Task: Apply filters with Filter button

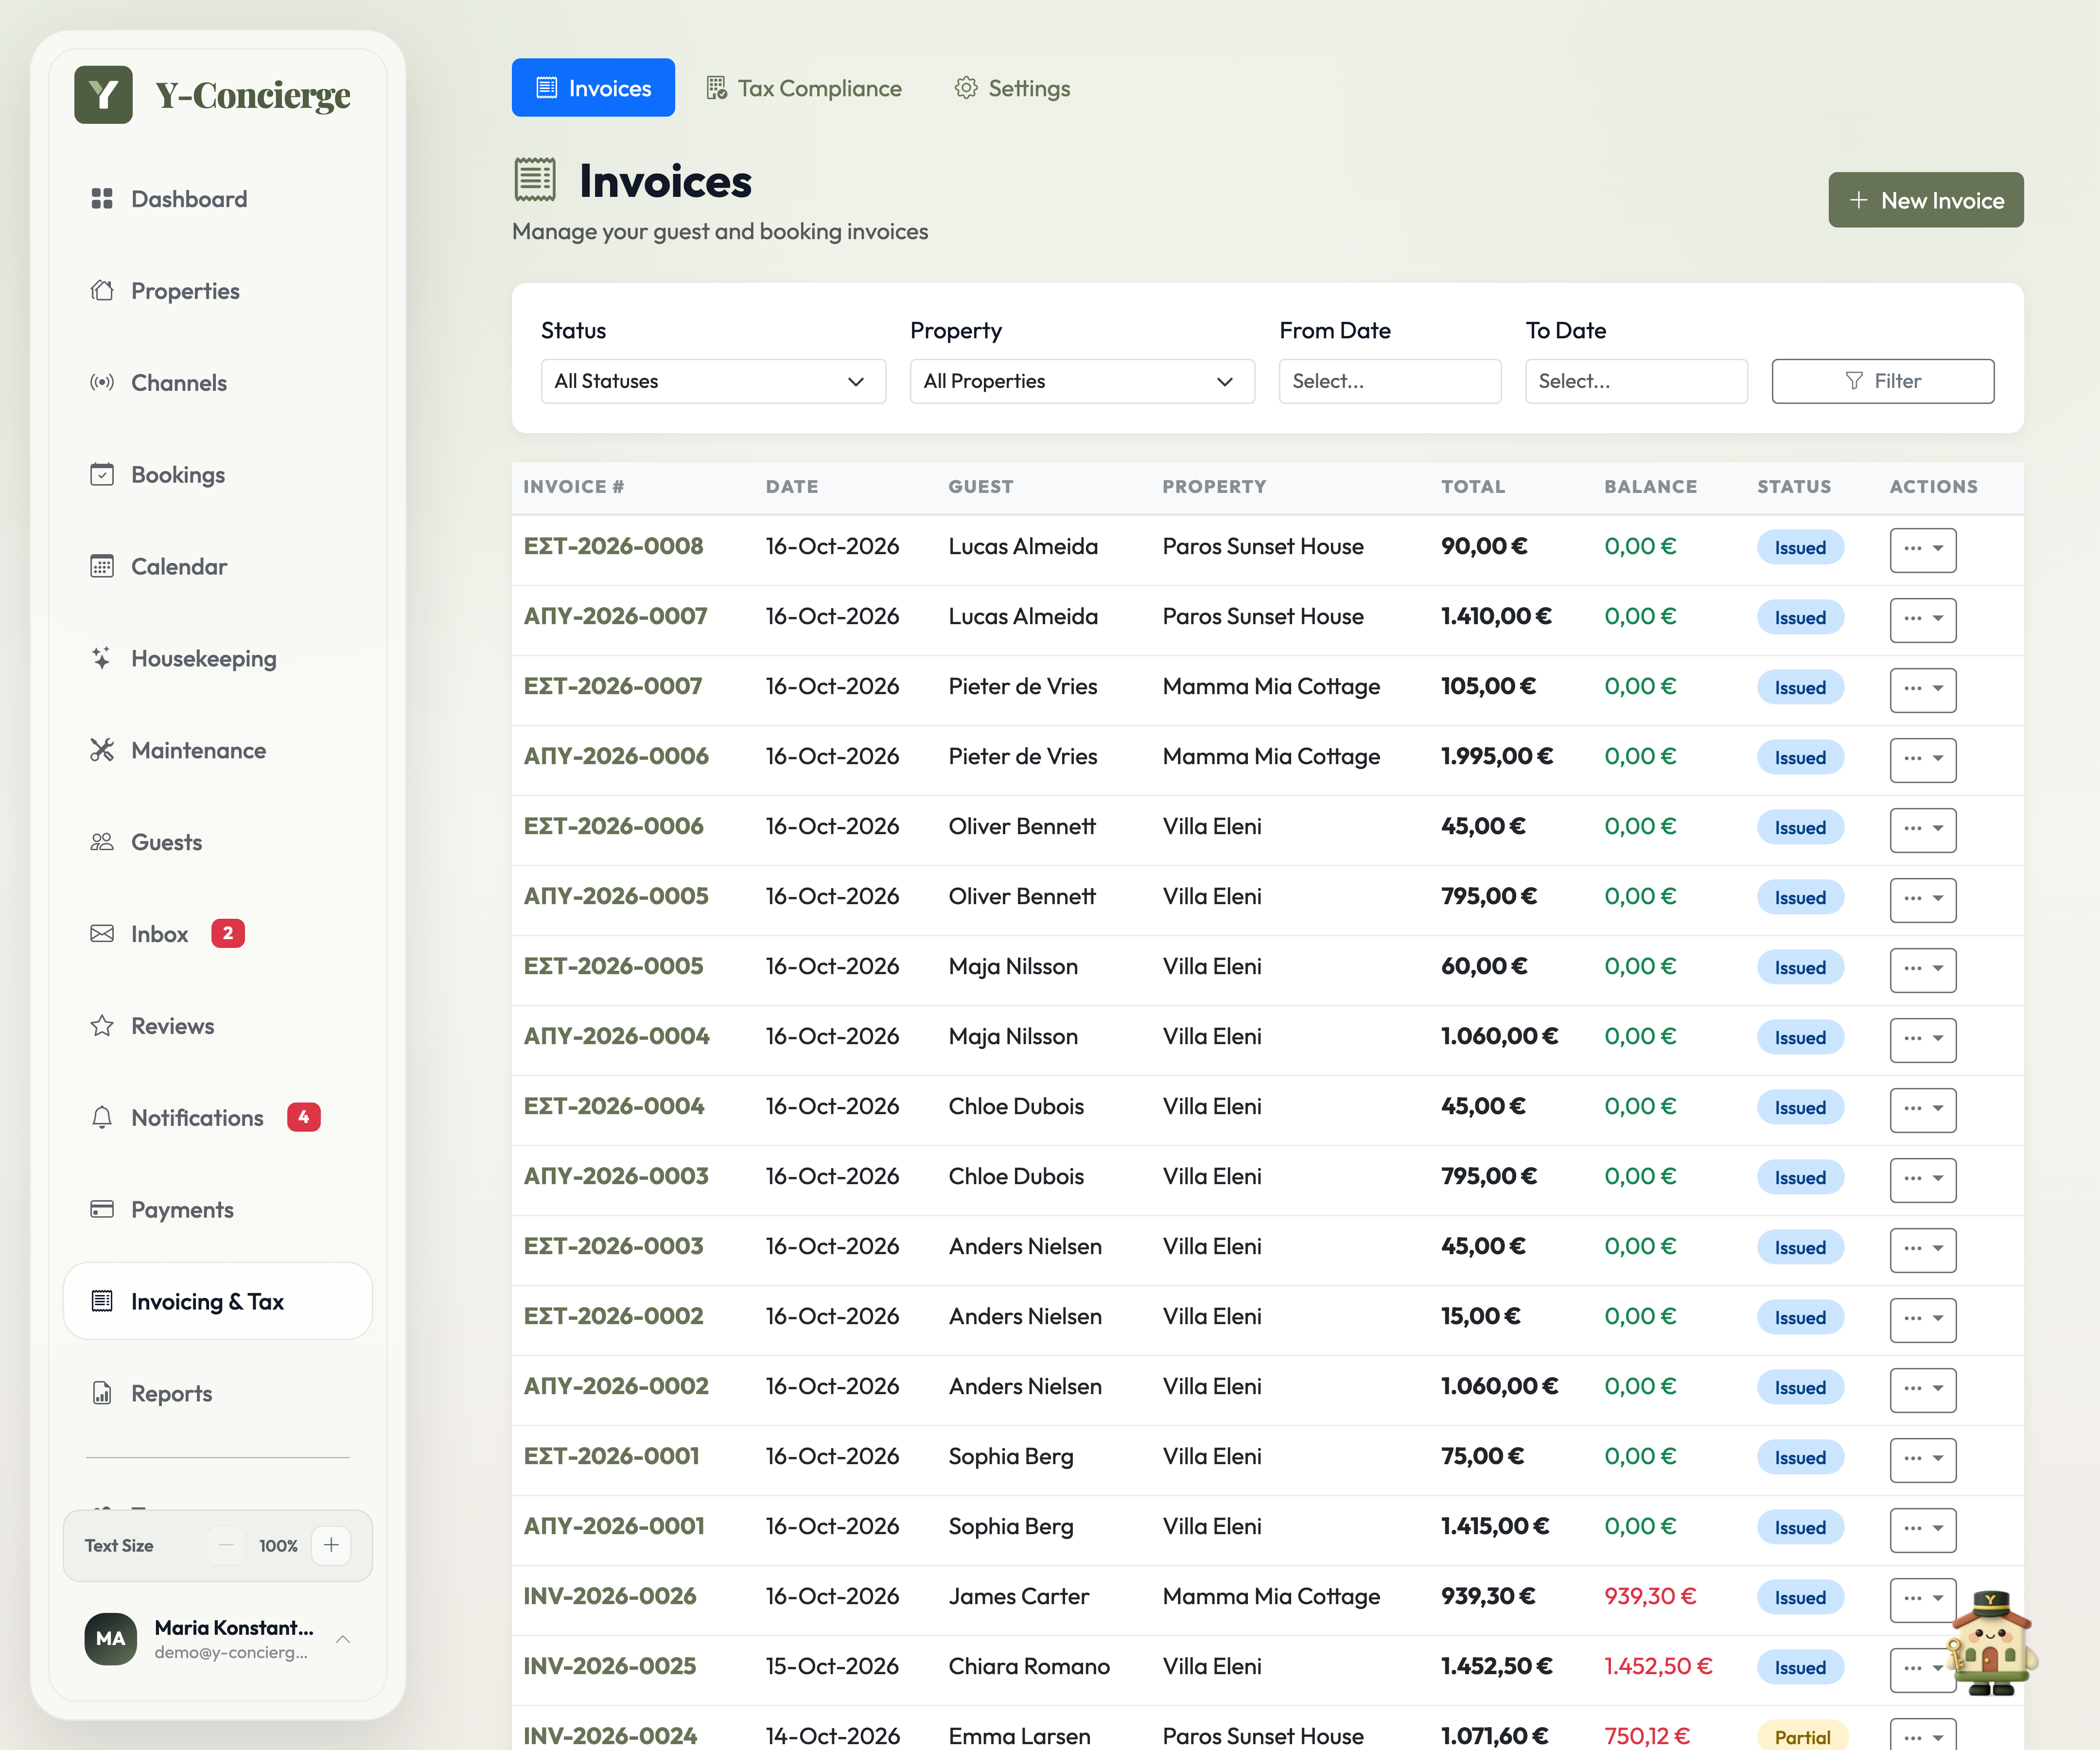Action: click(x=1882, y=381)
